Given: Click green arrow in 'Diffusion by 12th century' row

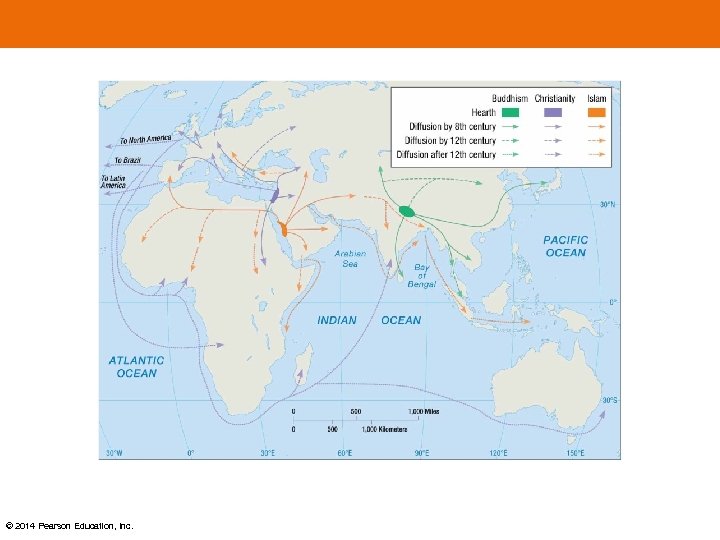Looking at the screenshot, I should click(510, 141).
